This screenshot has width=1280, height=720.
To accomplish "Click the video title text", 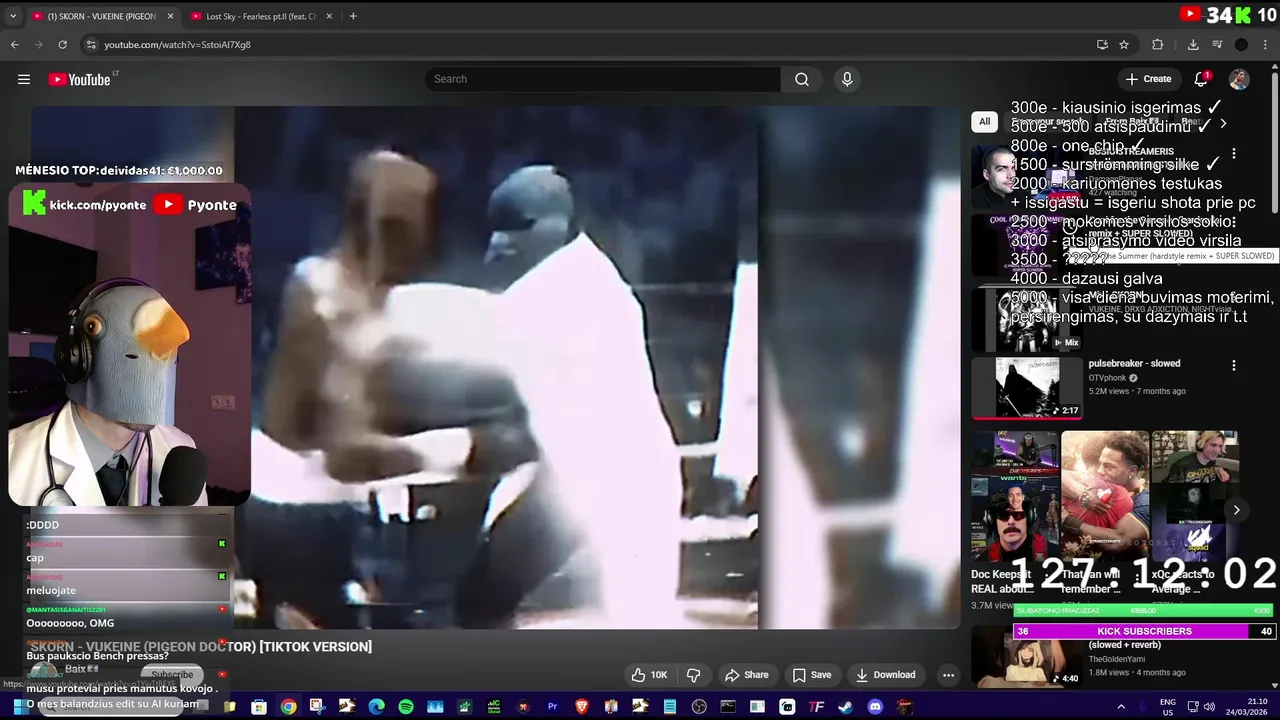I will coord(201,647).
